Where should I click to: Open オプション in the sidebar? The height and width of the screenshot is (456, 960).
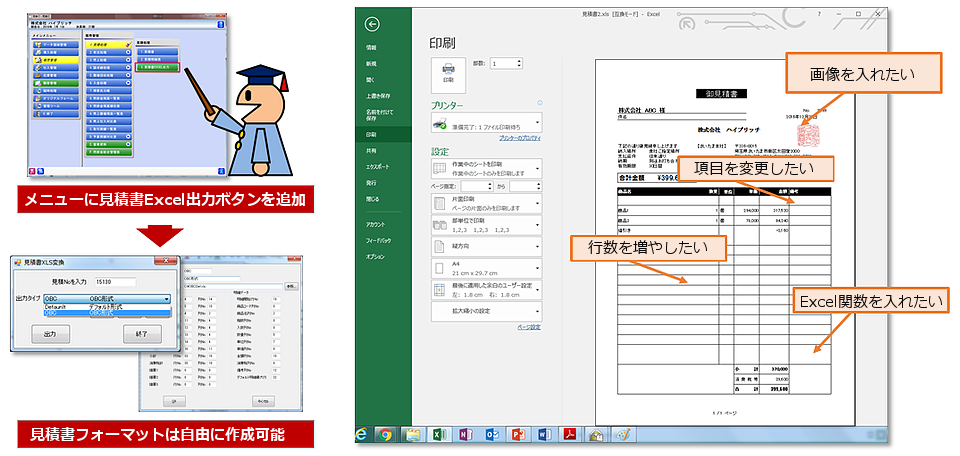[376, 257]
